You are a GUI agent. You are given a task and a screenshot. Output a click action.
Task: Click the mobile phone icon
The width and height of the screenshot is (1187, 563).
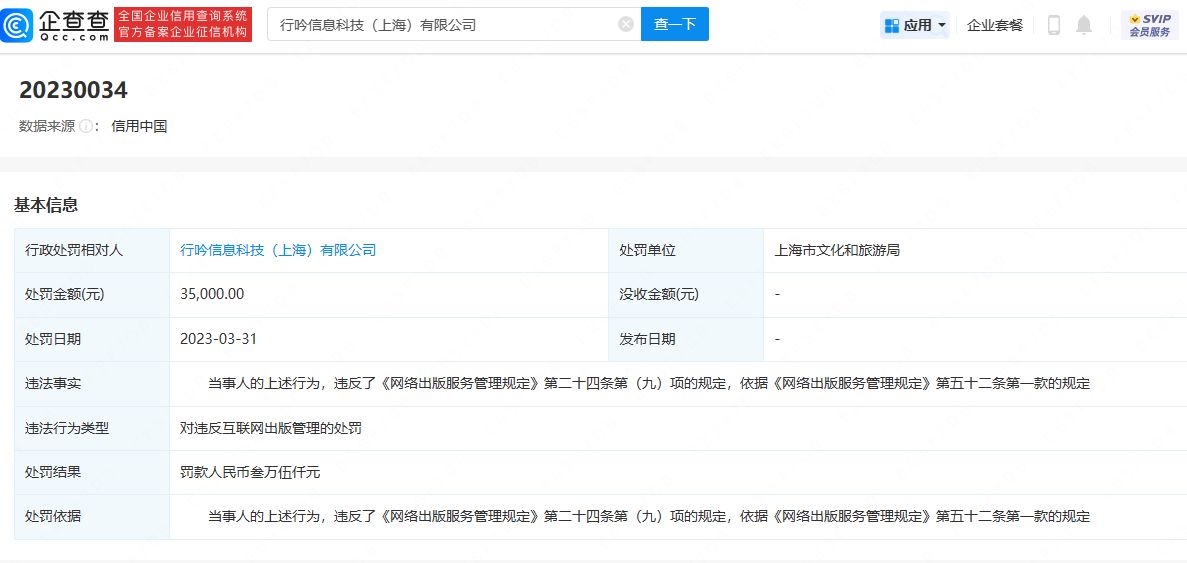[x=1053, y=25]
